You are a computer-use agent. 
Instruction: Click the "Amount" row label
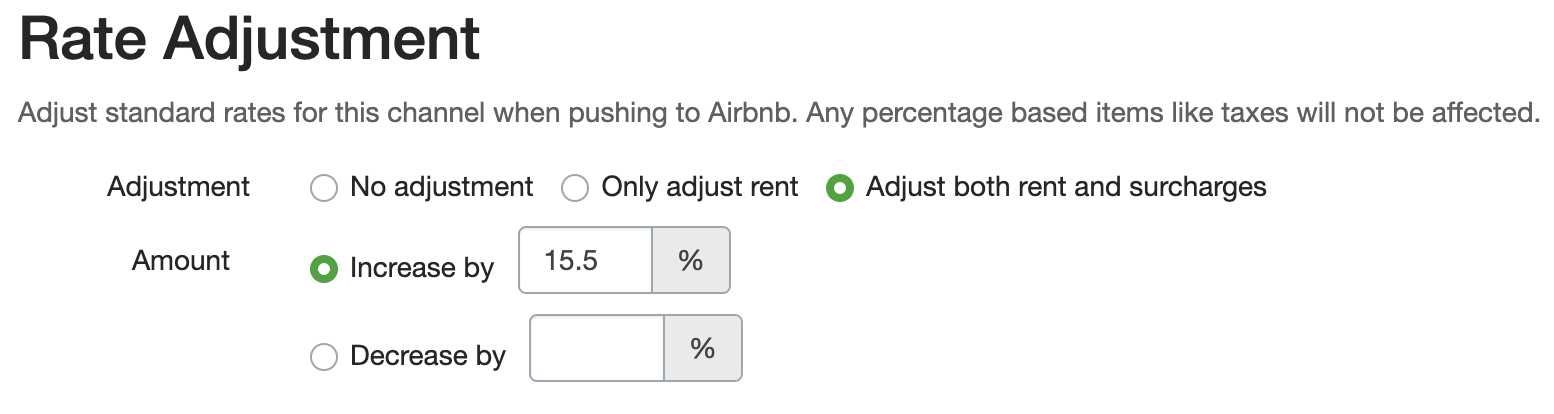tap(181, 261)
